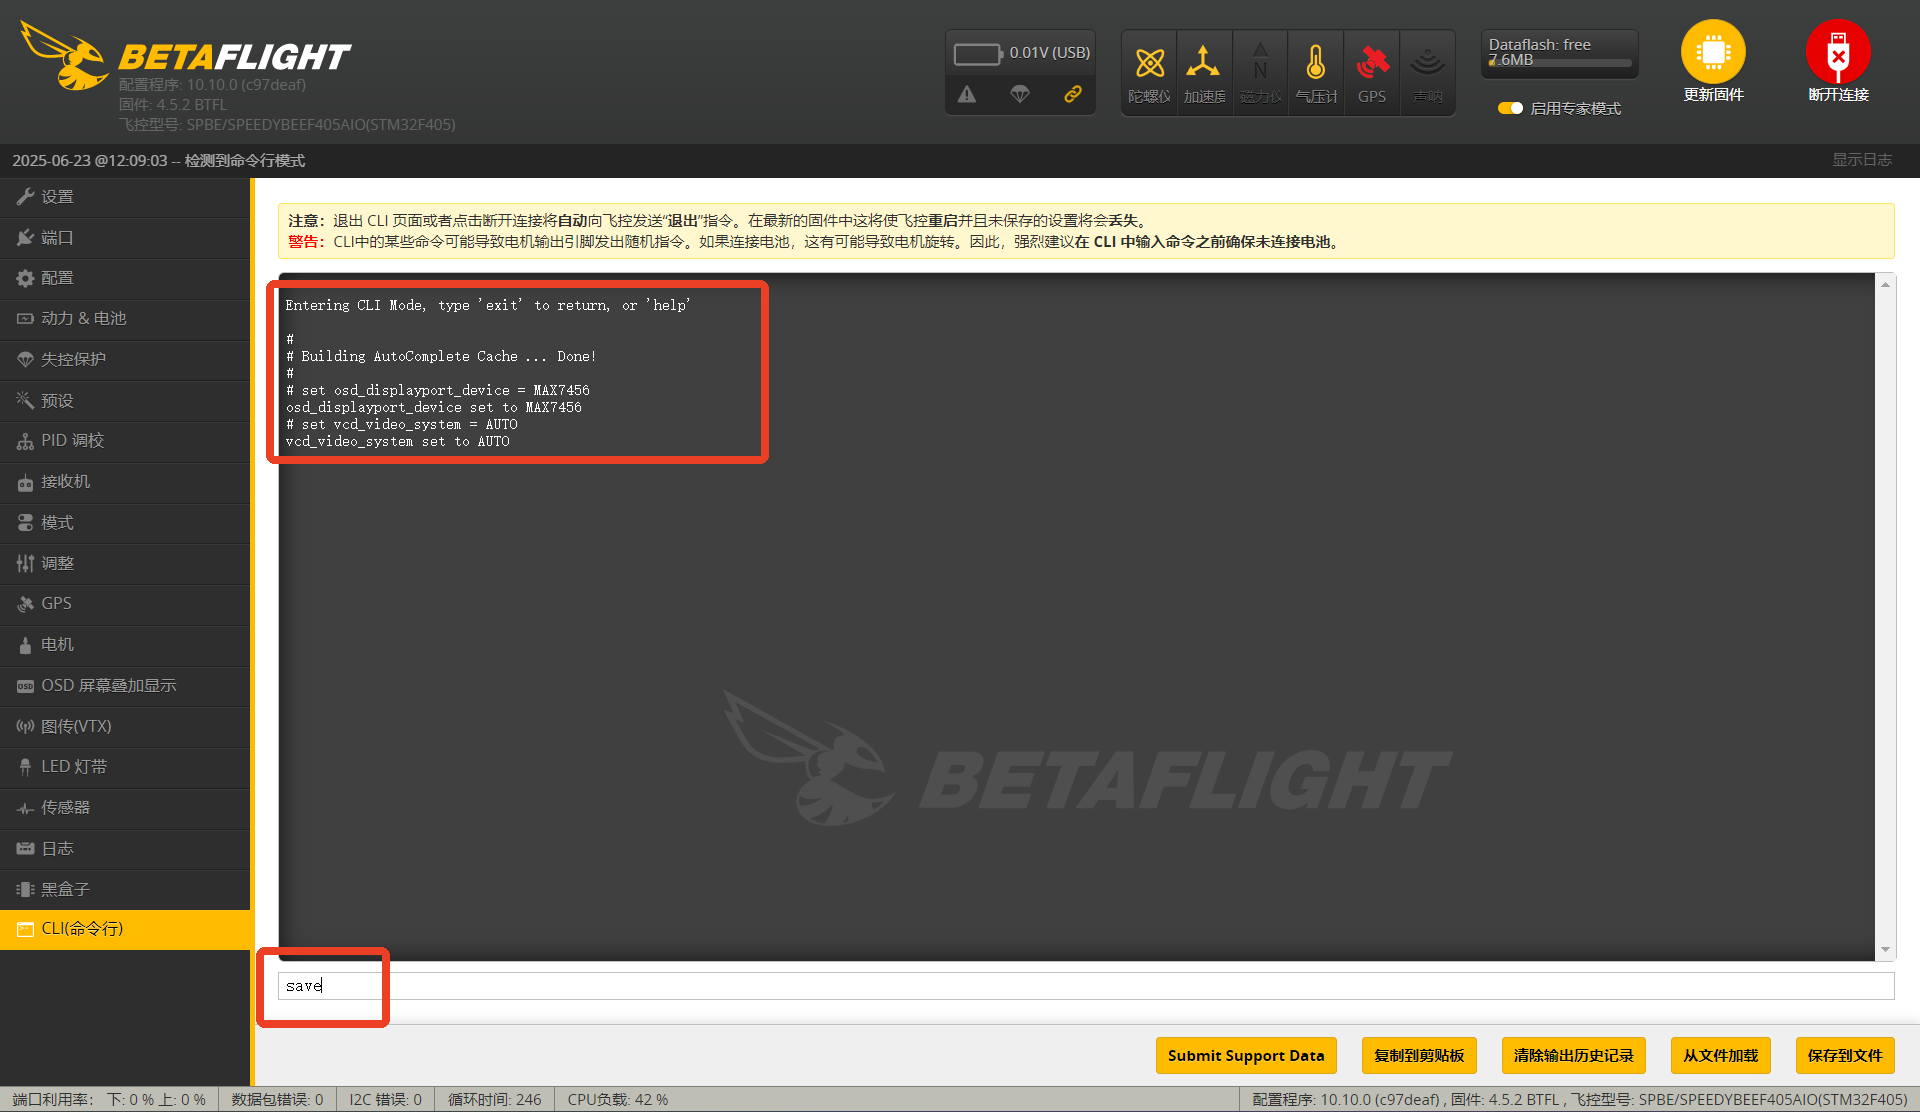Open the 模式 switch icon
The width and height of the screenshot is (1920, 1112).
pos(25,523)
